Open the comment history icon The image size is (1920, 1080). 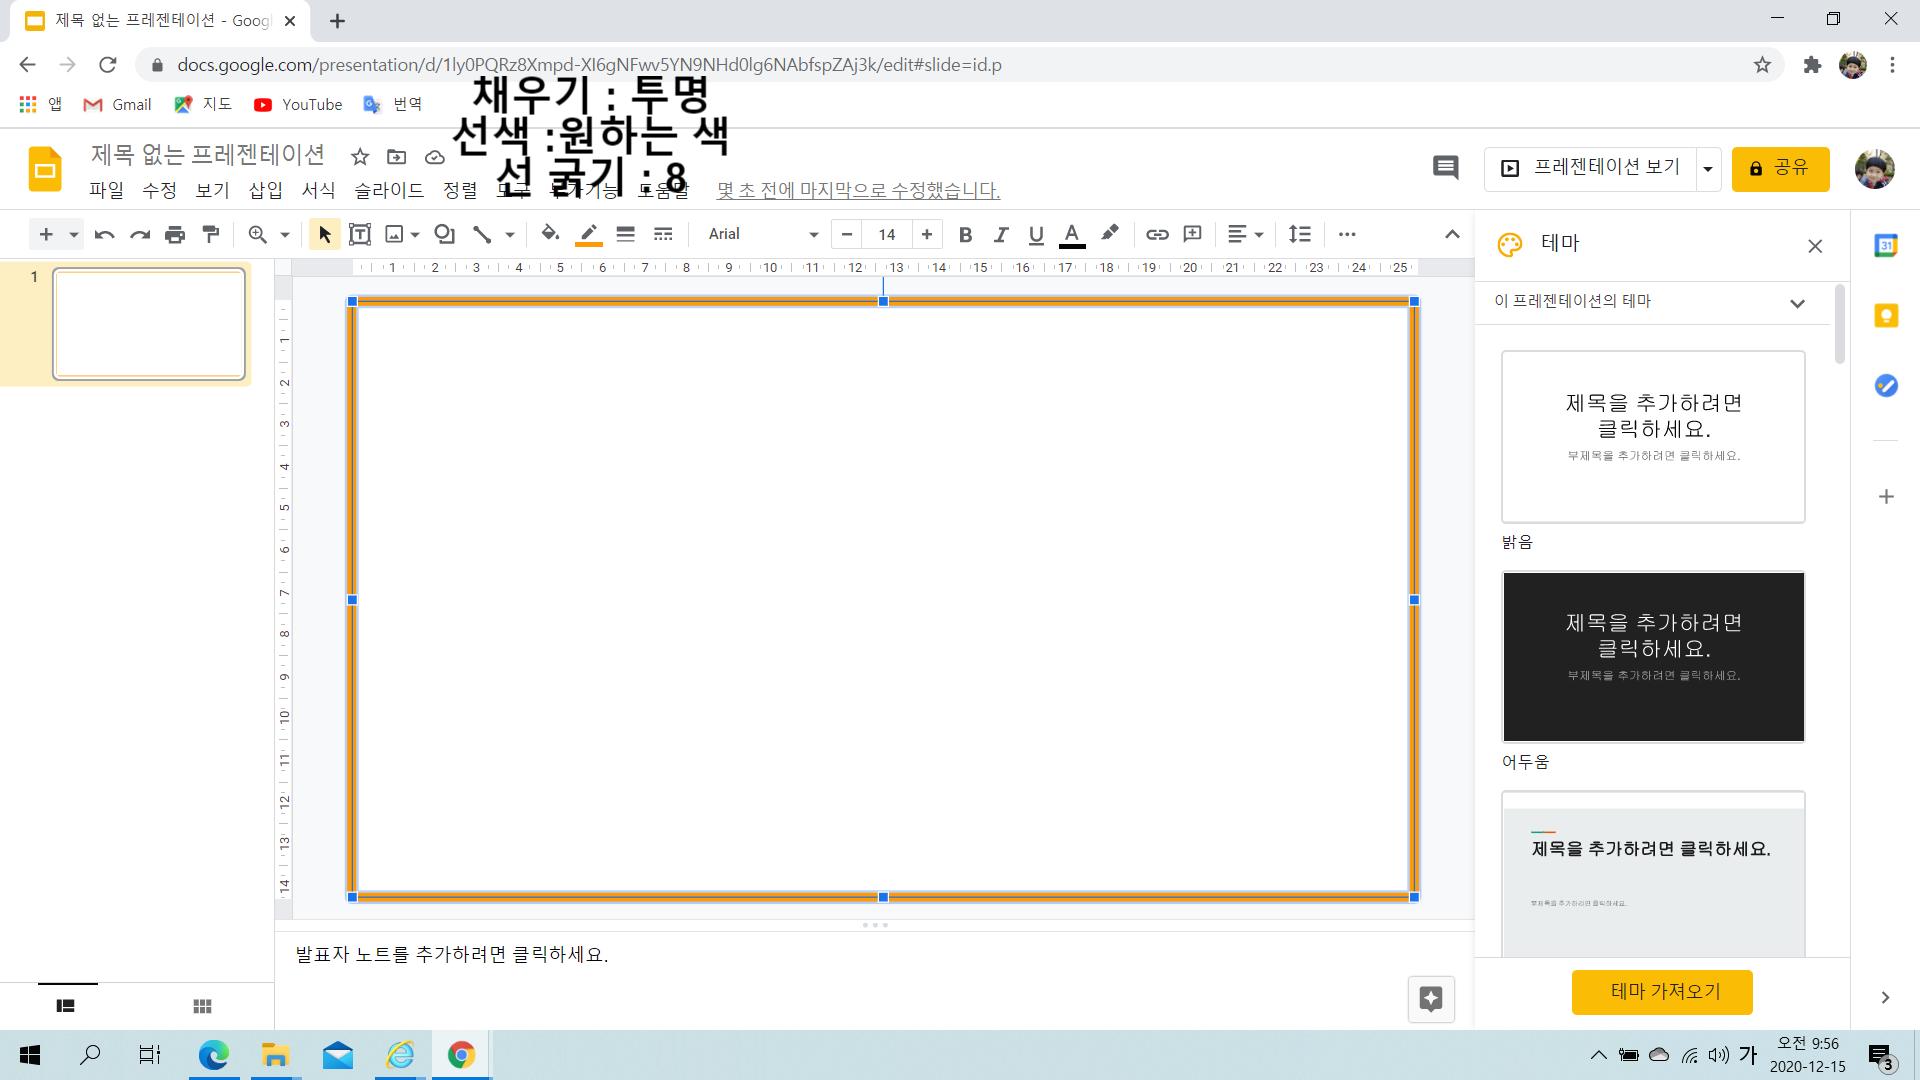(x=1445, y=168)
